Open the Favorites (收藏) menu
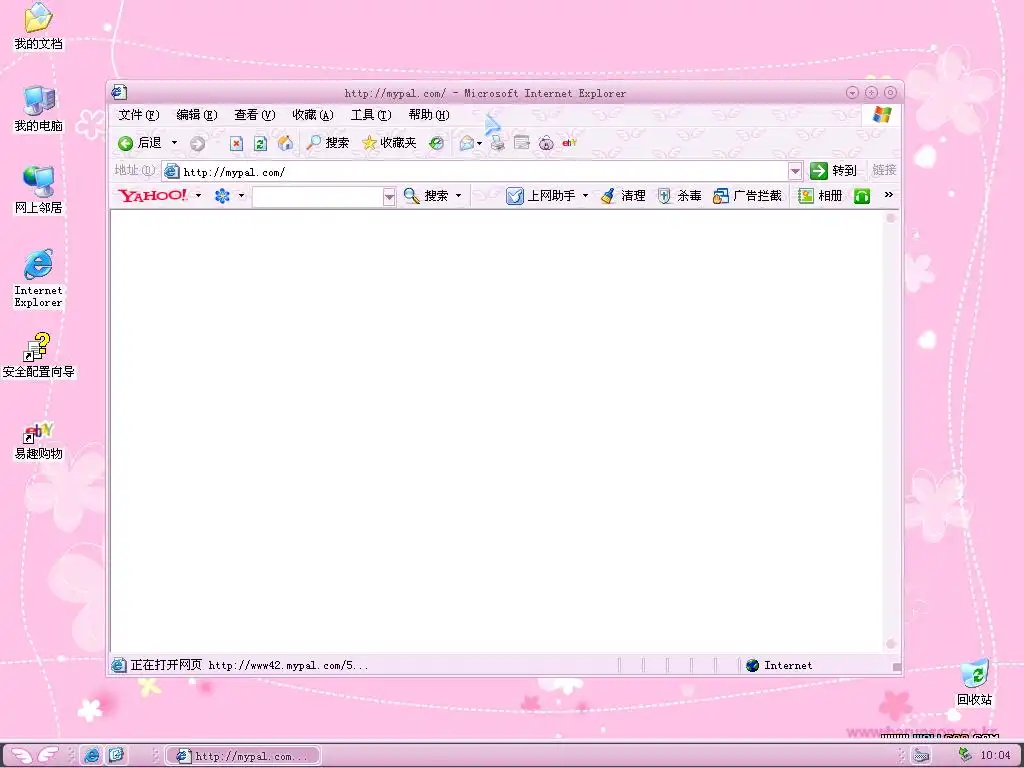This screenshot has width=1024, height=768. tap(313, 115)
